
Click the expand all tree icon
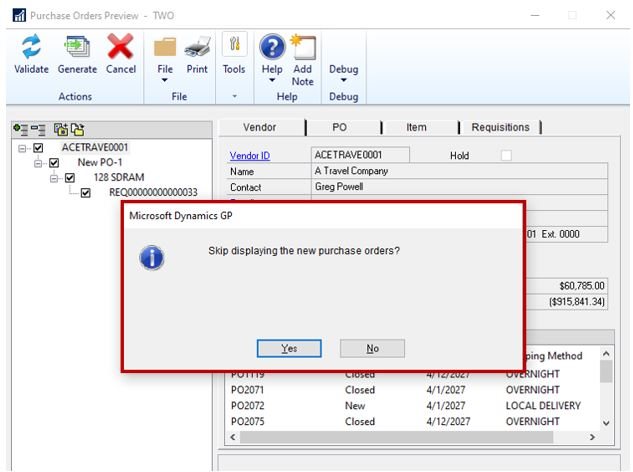pyautogui.click(x=19, y=129)
